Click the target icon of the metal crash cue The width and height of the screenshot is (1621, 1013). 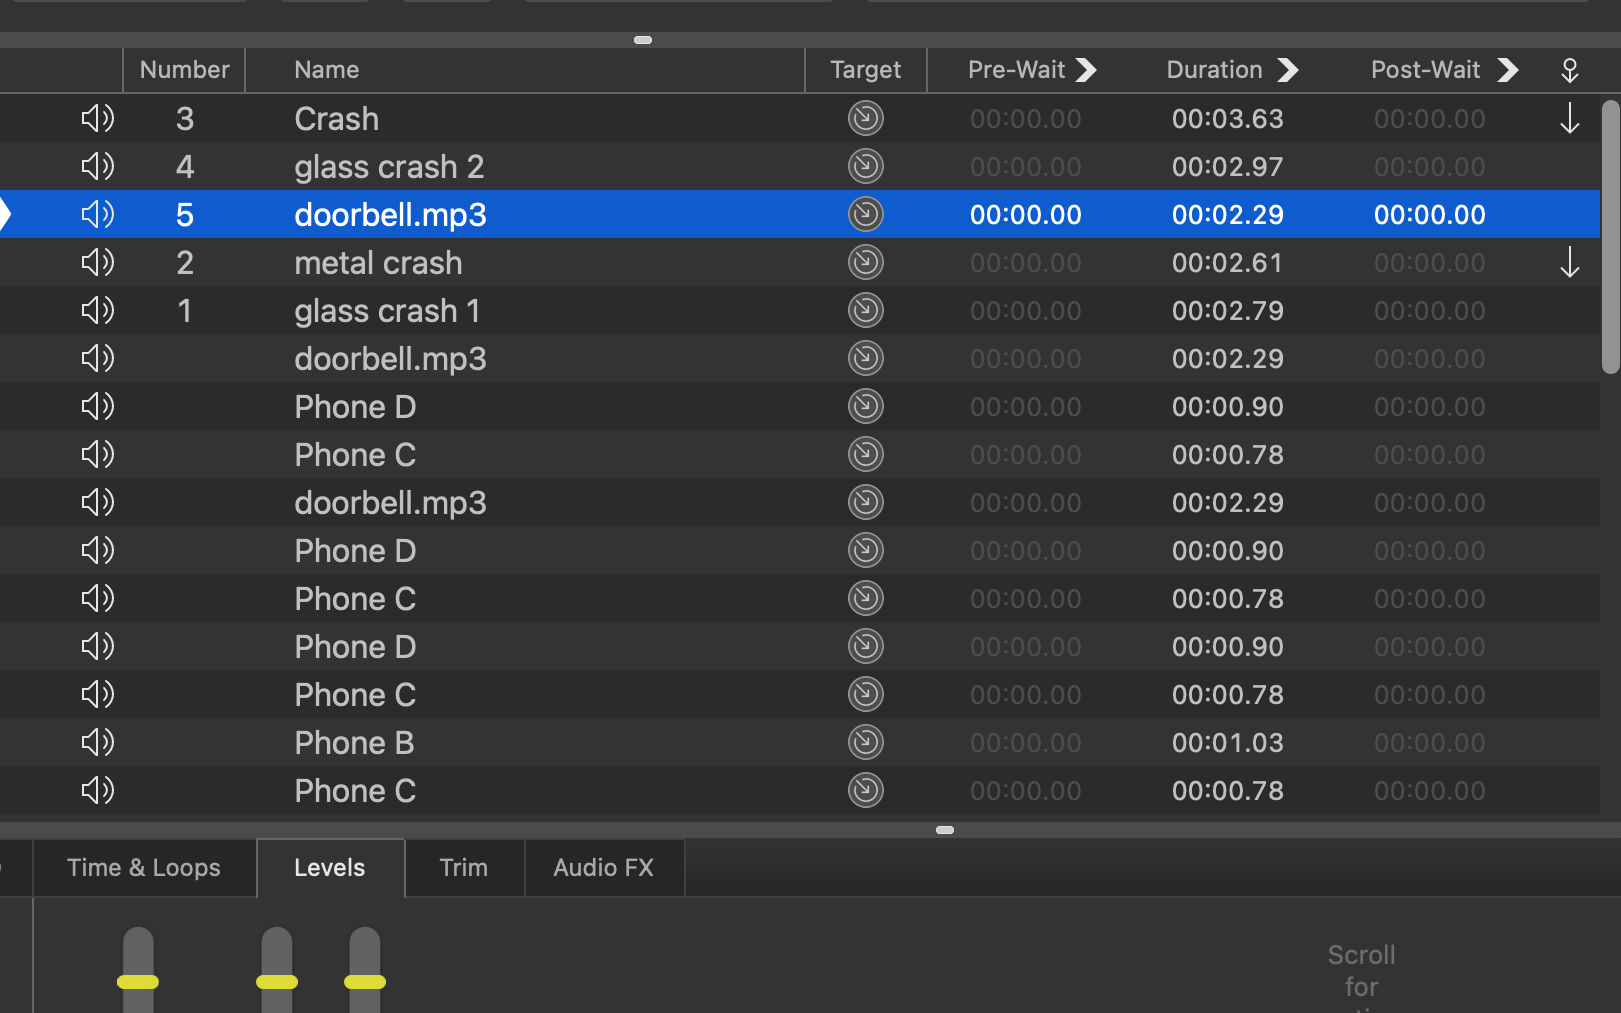(x=865, y=262)
